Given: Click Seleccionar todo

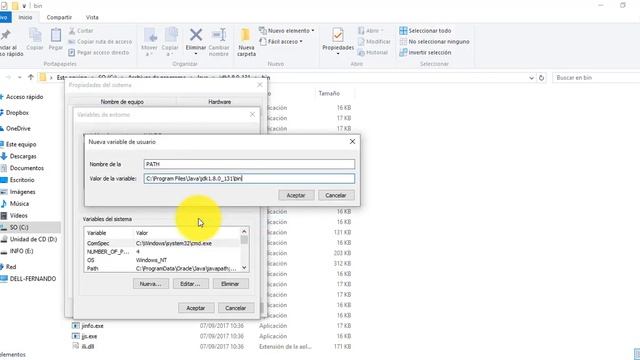Looking at the screenshot, I should [x=425, y=31].
